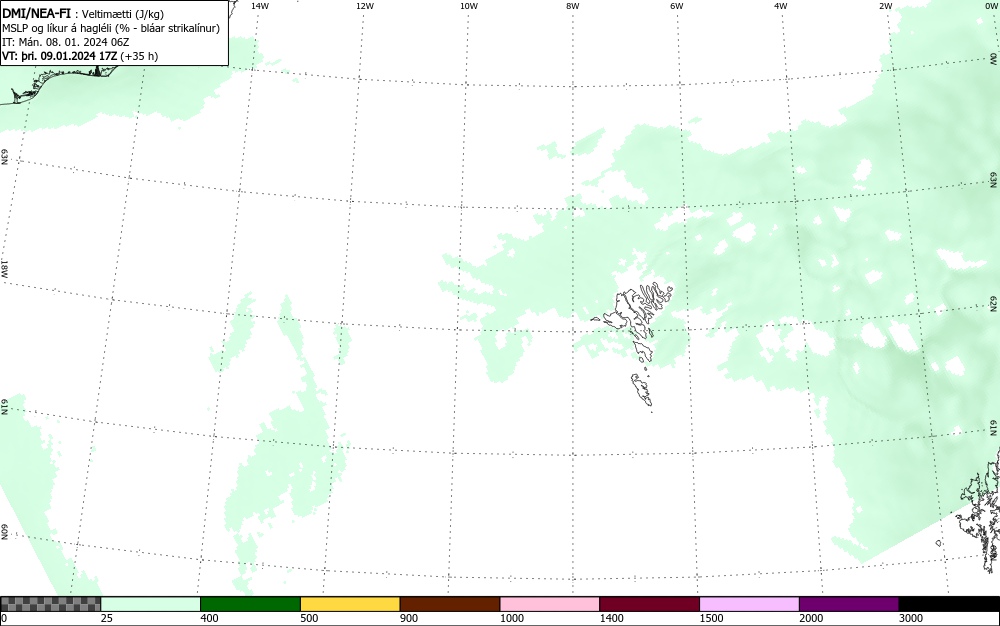Viewport: 1000px width, 626px height.
Task: Click the 0W longitude label
Action: [x=991, y=6]
